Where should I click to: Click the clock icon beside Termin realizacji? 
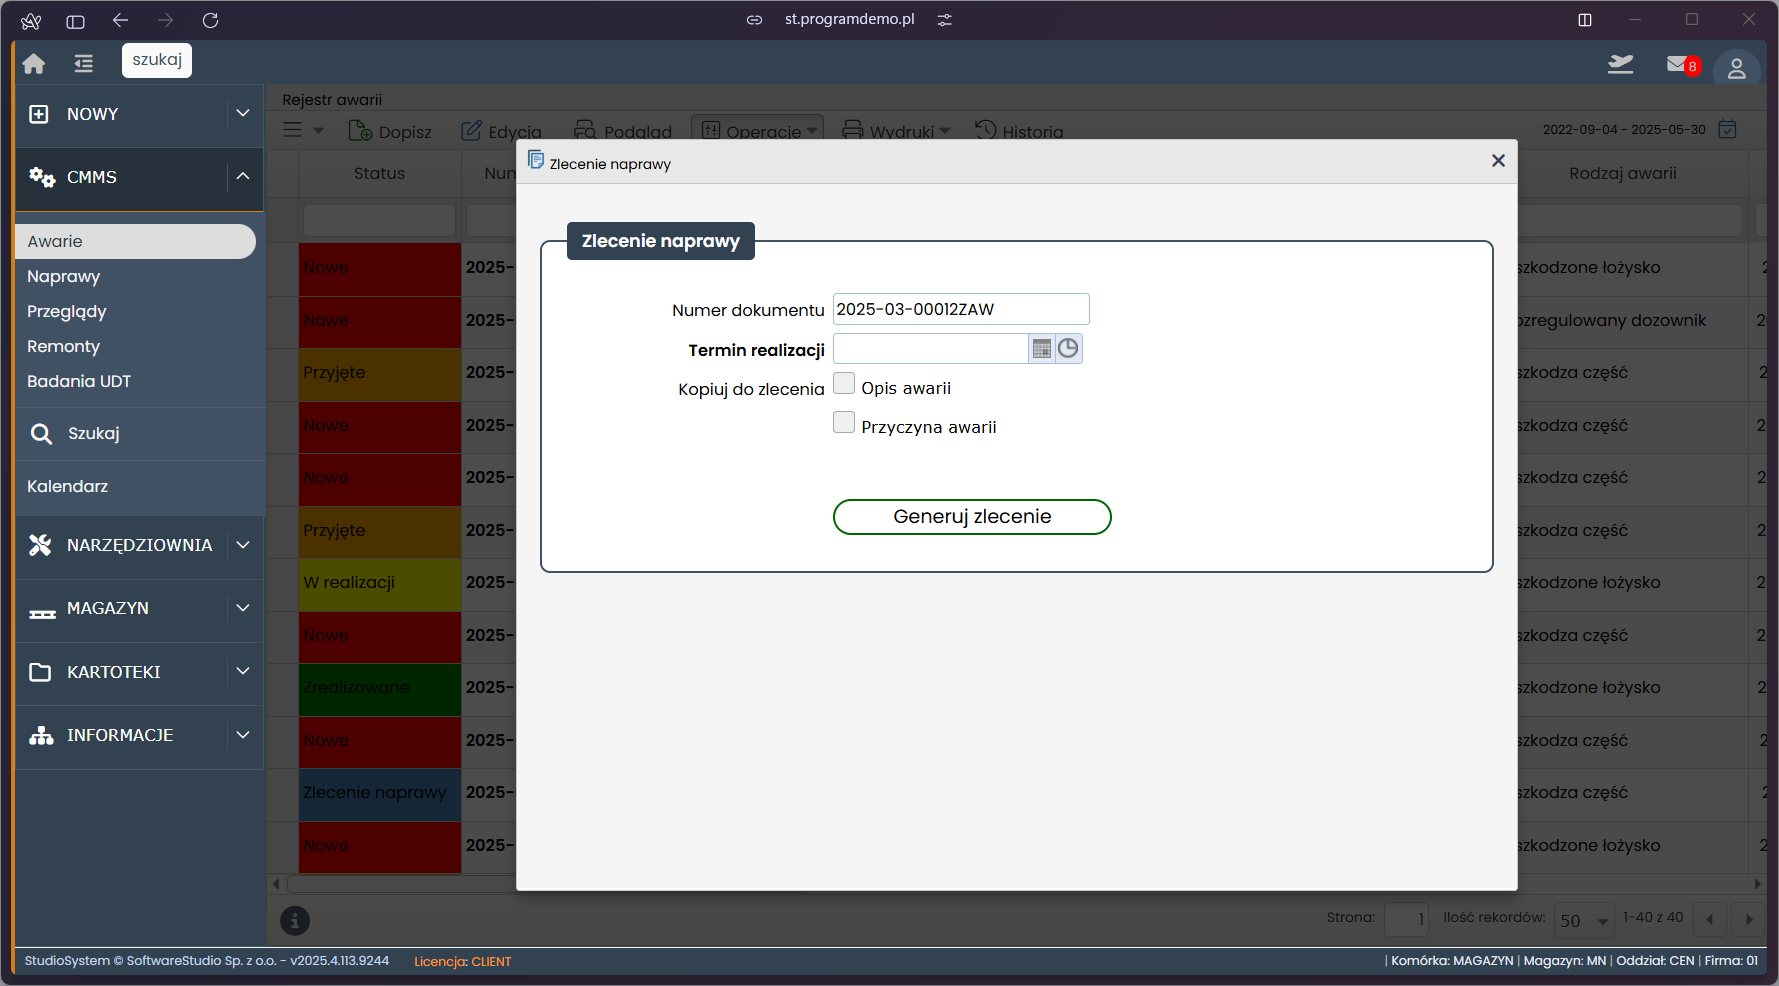click(1068, 349)
